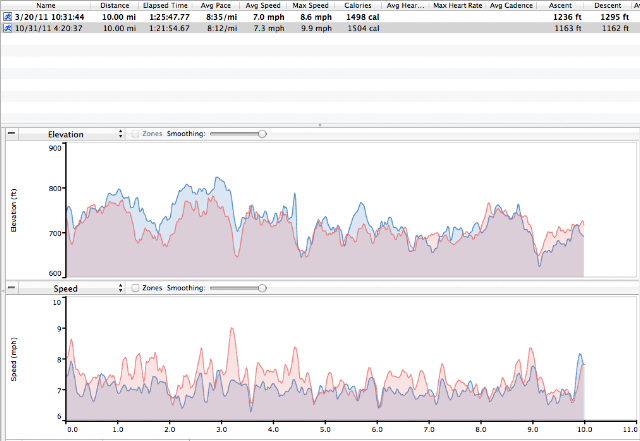The width and height of the screenshot is (640, 441).
Task: Click the 1498 cal value
Action: tap(363, 17)
